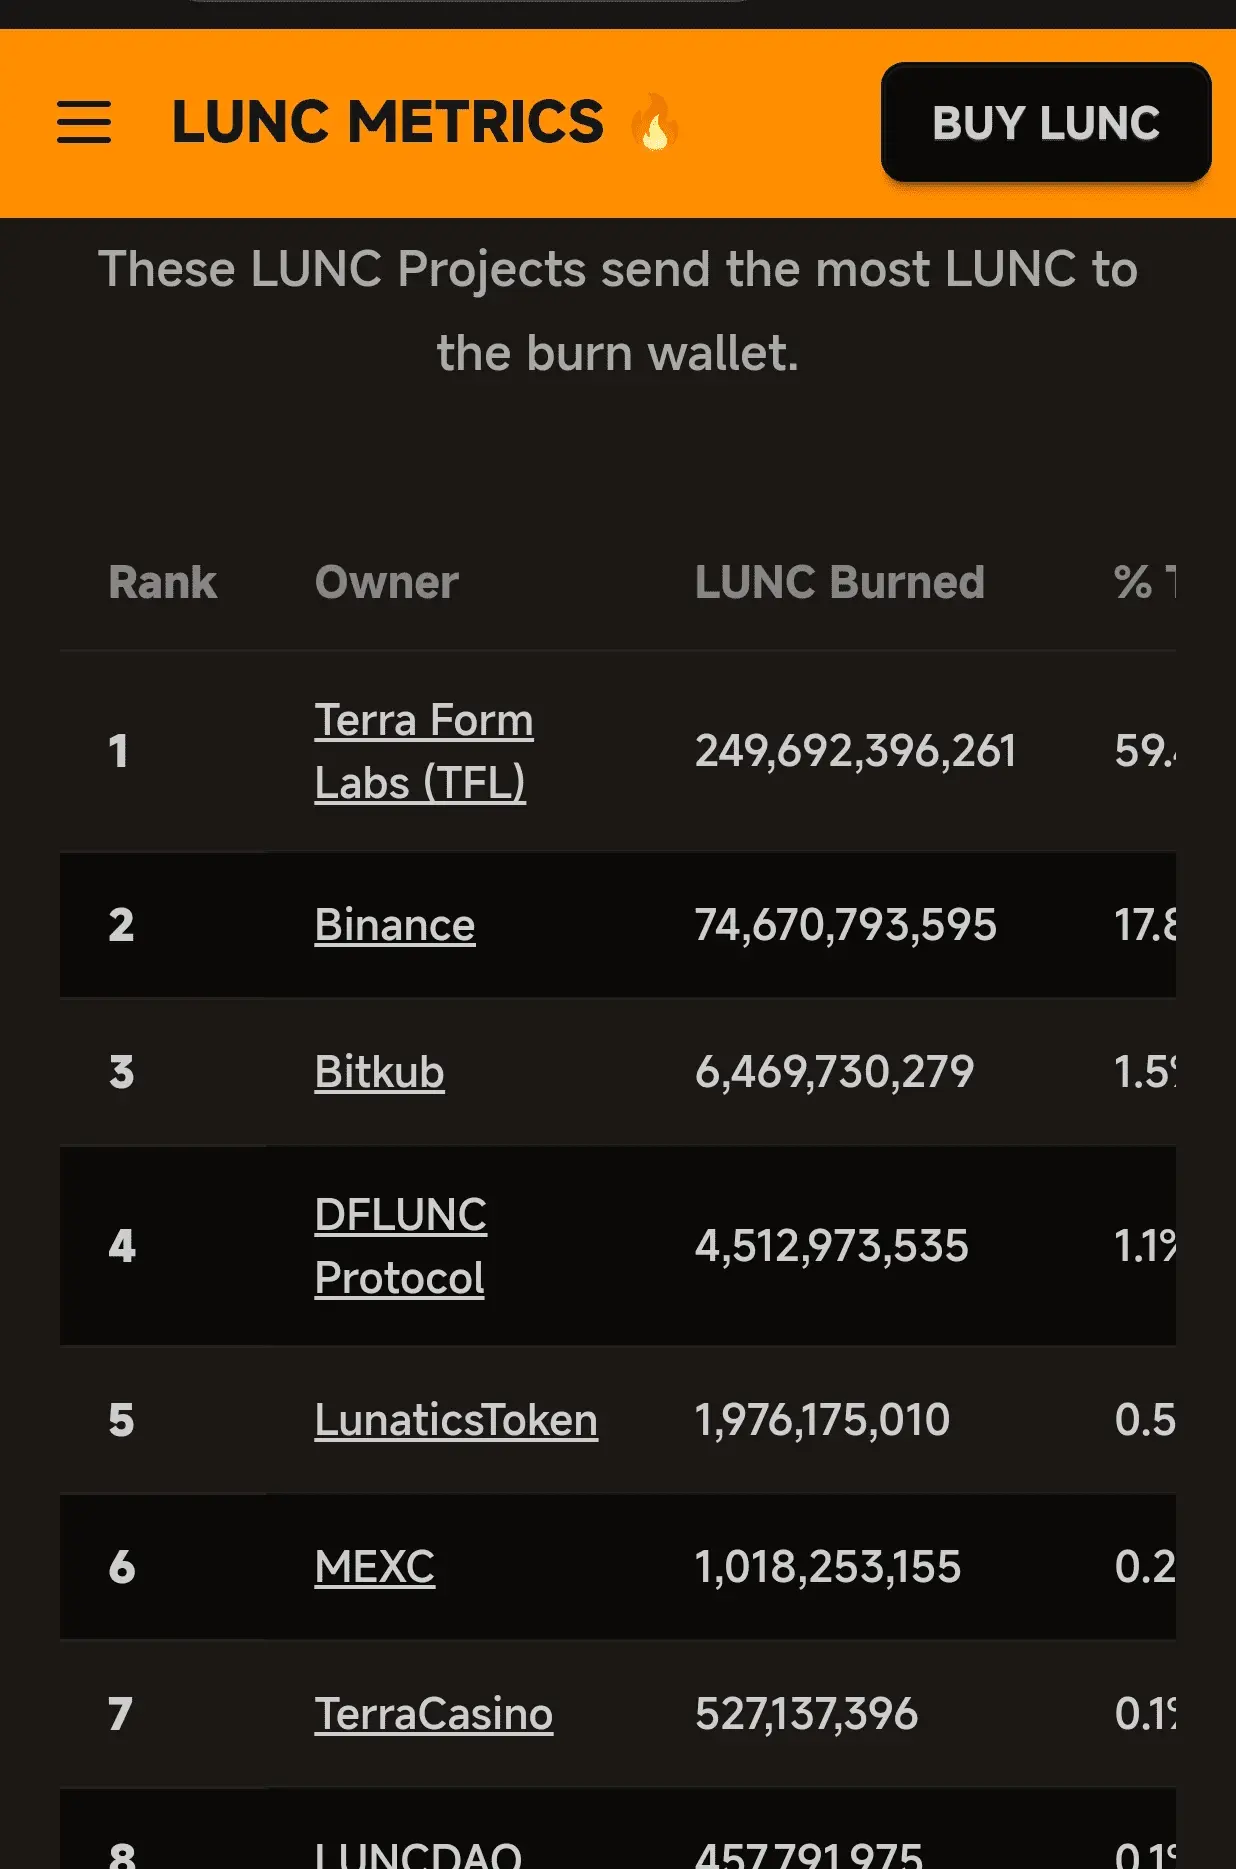Open Terra Form Labs (TFL) link
1236x1869 pixels.
click(424, 751)
